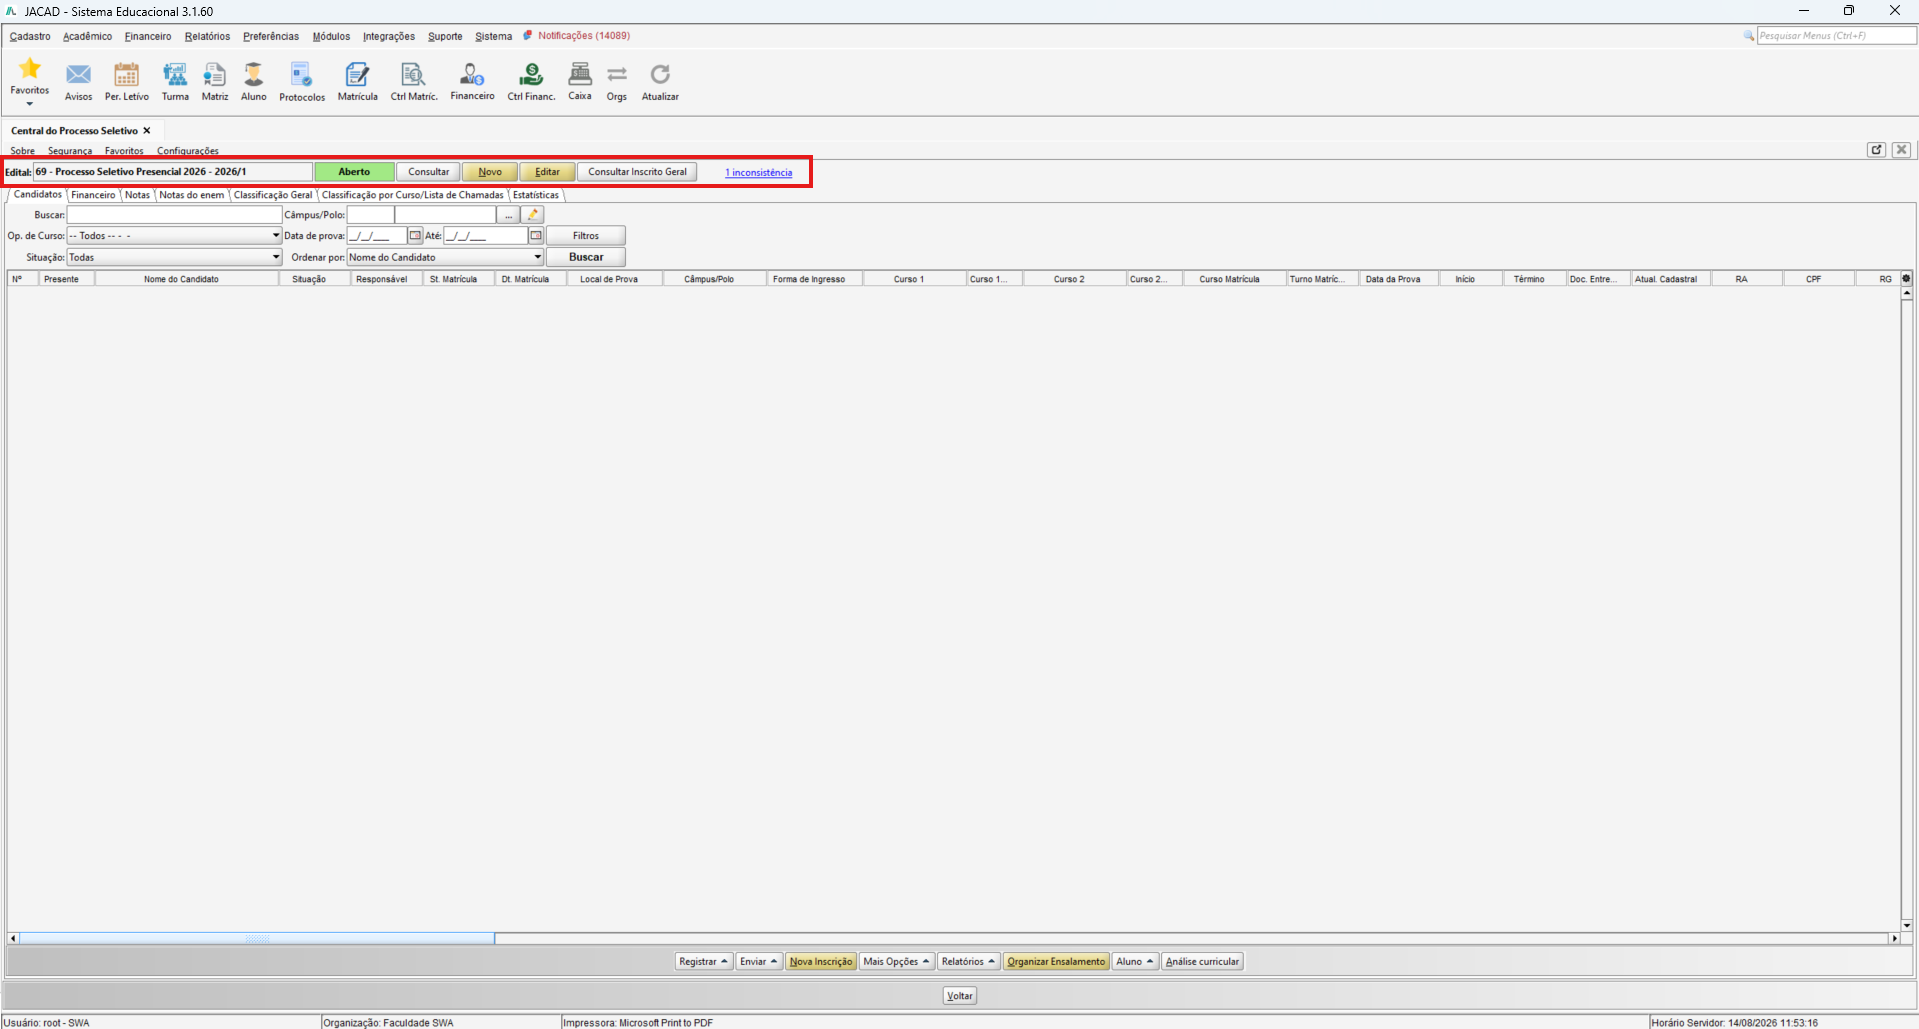Image resolution: width=1919 pixels, height=1029 pixels.
Task: Open the Caixa cash register icon
Action: [x=580, y=74]
